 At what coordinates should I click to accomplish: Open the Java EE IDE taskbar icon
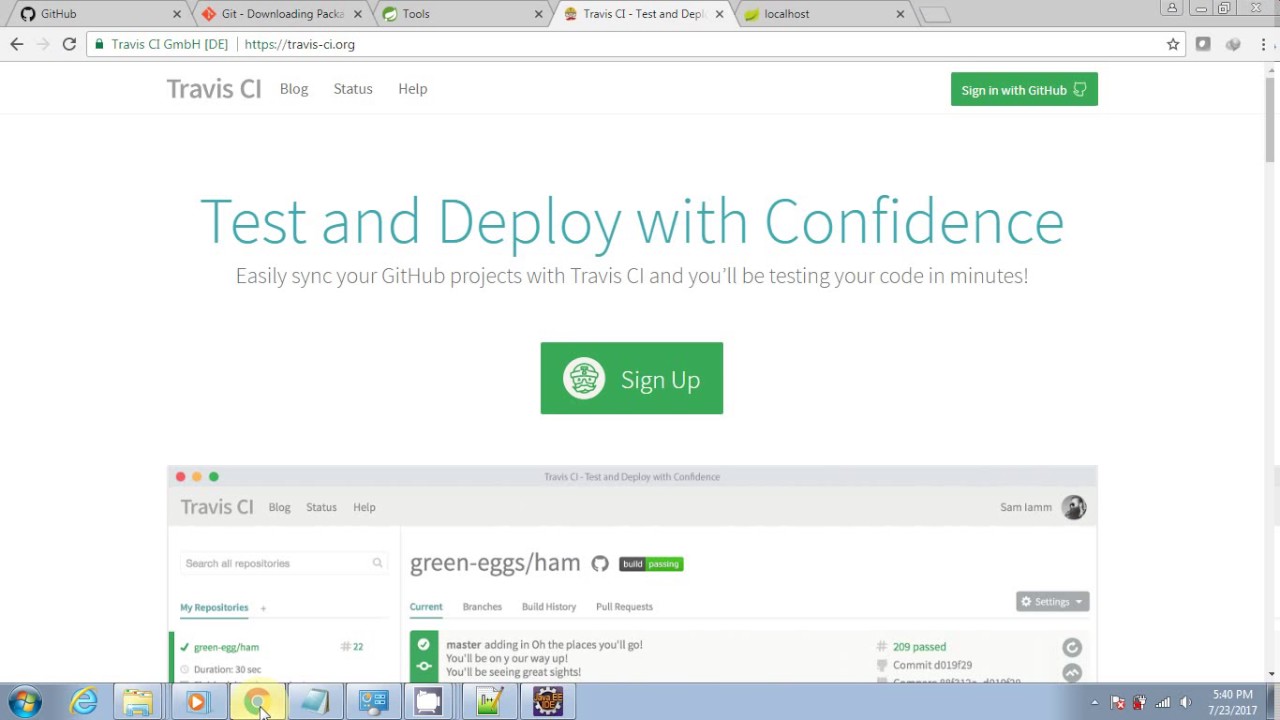(548, 702)
